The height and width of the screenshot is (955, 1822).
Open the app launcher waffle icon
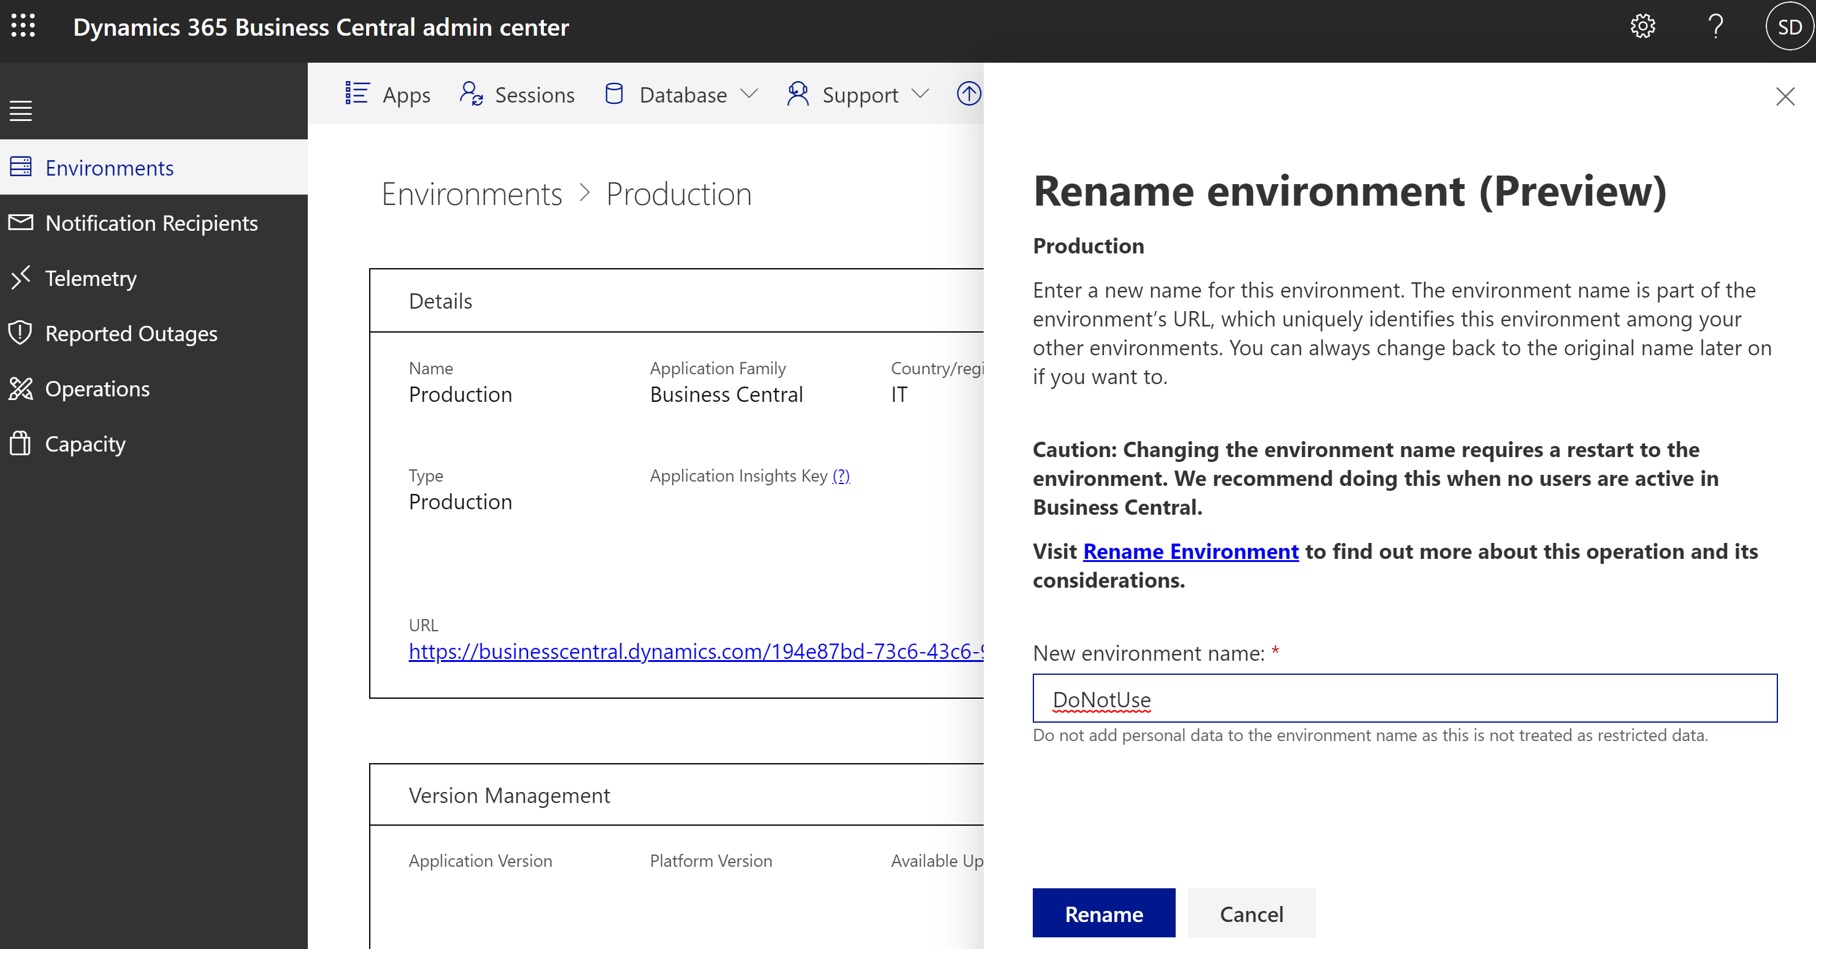click(23, 27)
